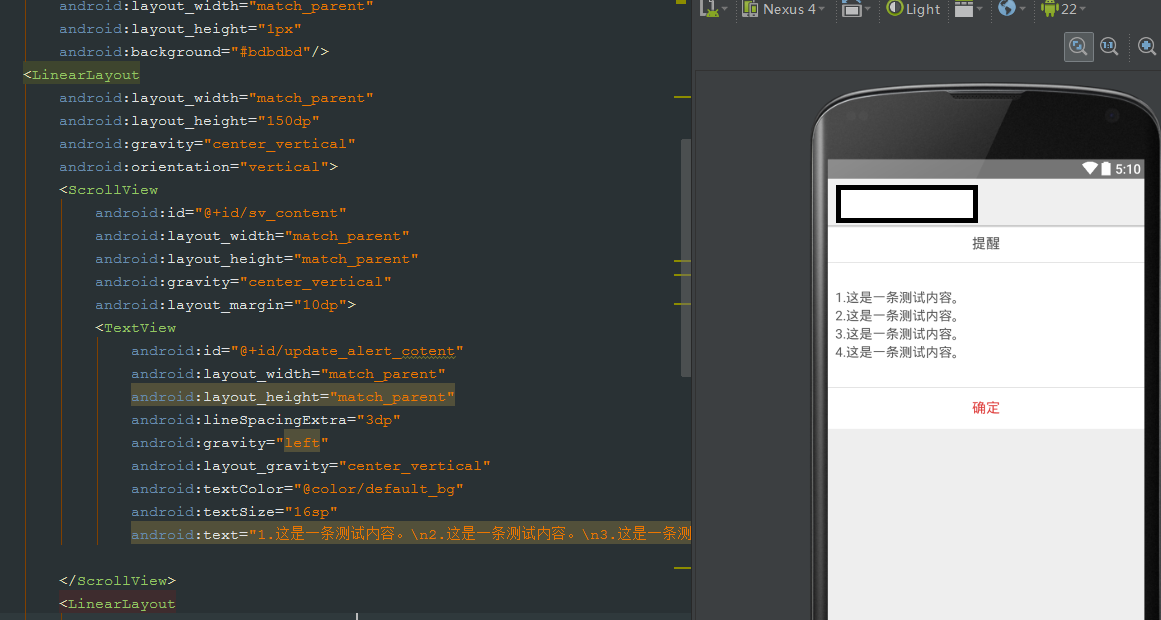Open the Android API 22 version dropdown
Viewport: 1161px width, 620px height.
(1063, 9)
